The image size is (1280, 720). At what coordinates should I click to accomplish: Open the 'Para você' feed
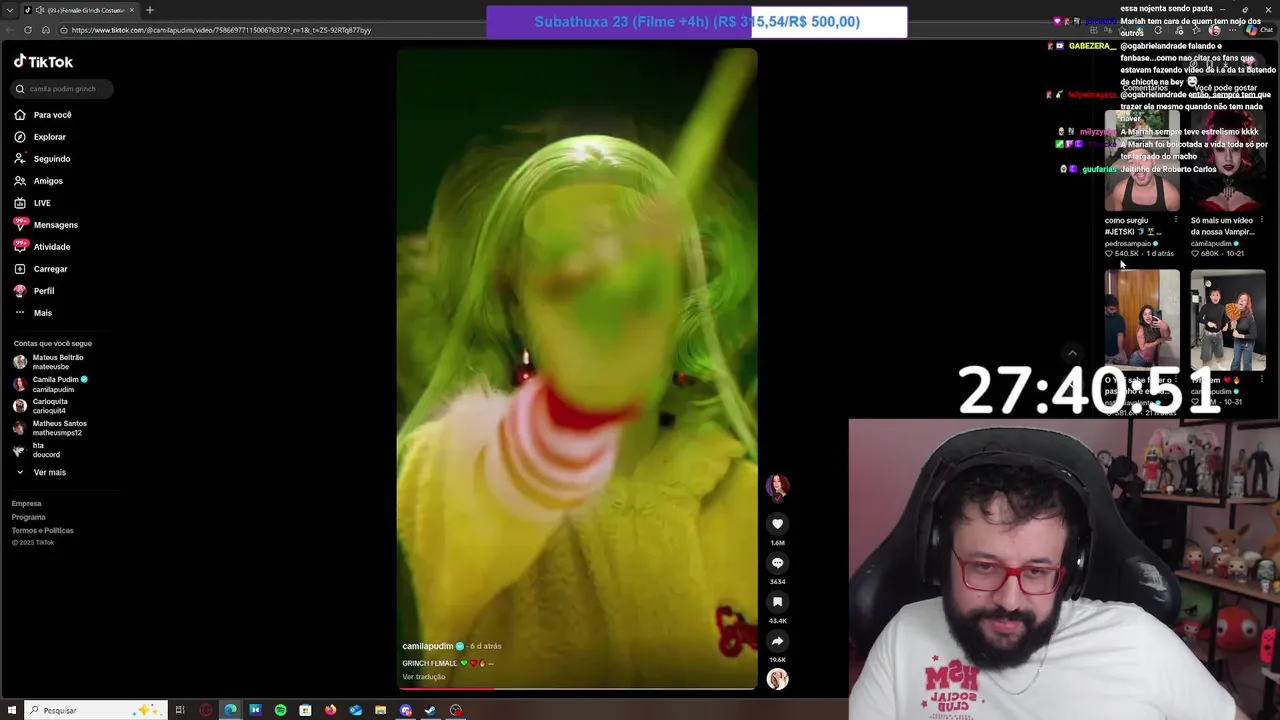[x=43, y=115]
